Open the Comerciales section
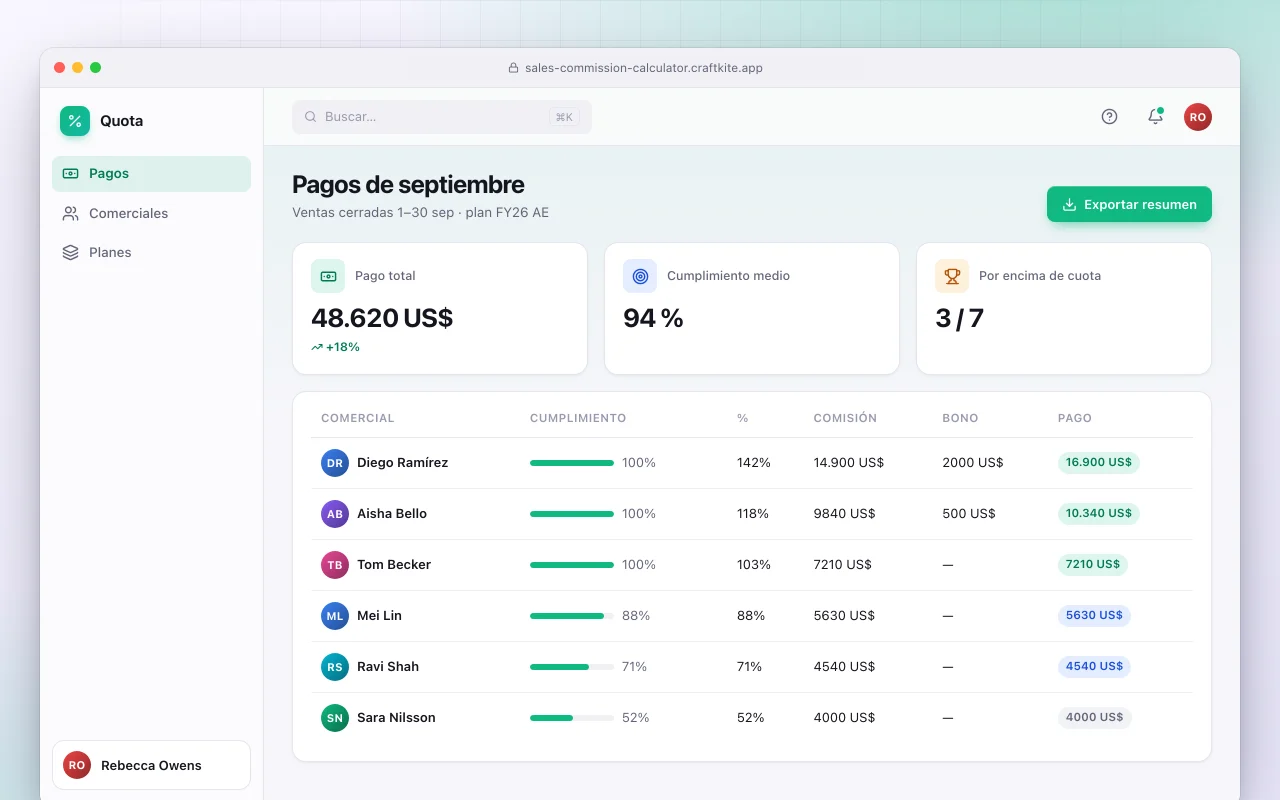 (151, 213)
